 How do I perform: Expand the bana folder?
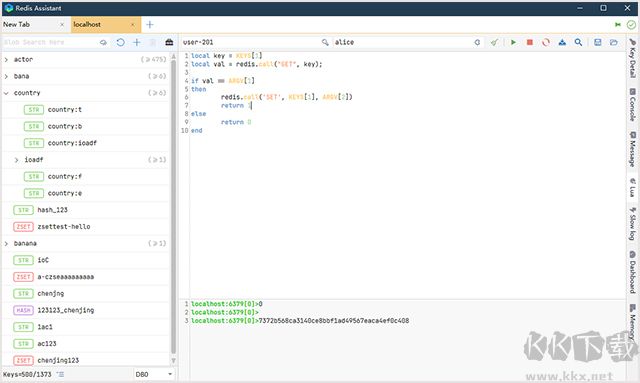[x=6, y=76]
